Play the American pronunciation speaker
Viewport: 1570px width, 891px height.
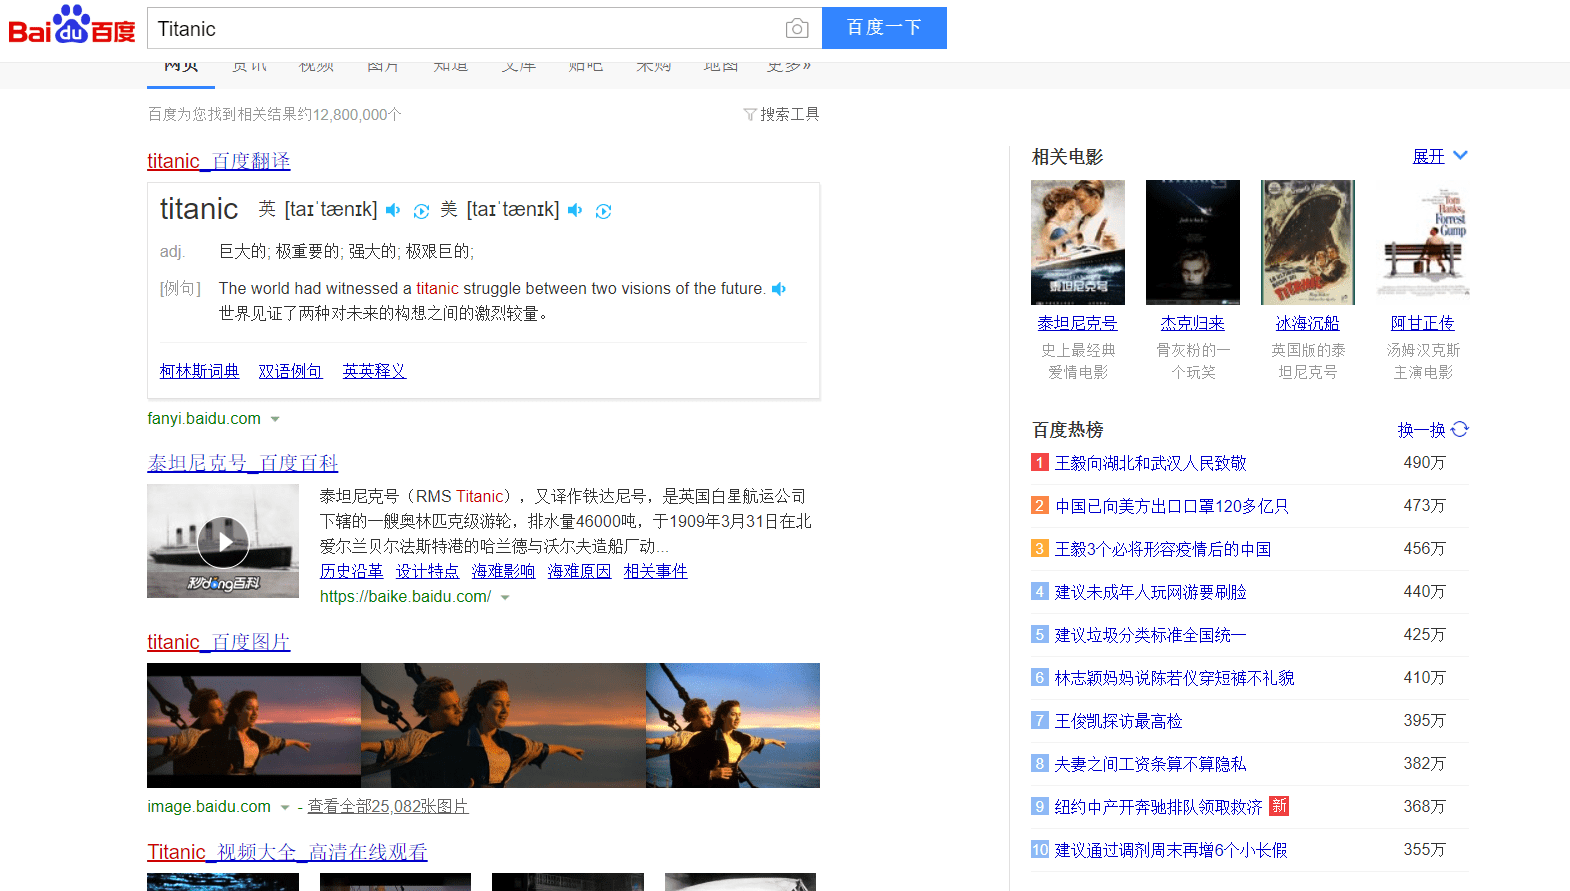pos(575,210)
